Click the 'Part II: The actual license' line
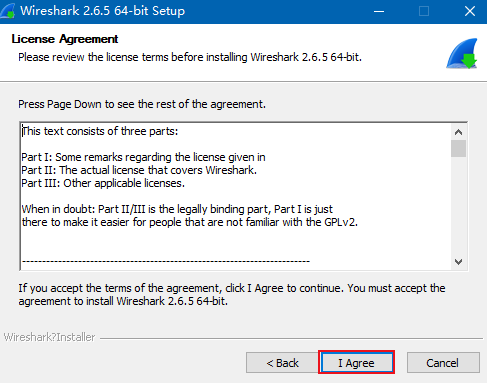 click(x=139, y=170)
